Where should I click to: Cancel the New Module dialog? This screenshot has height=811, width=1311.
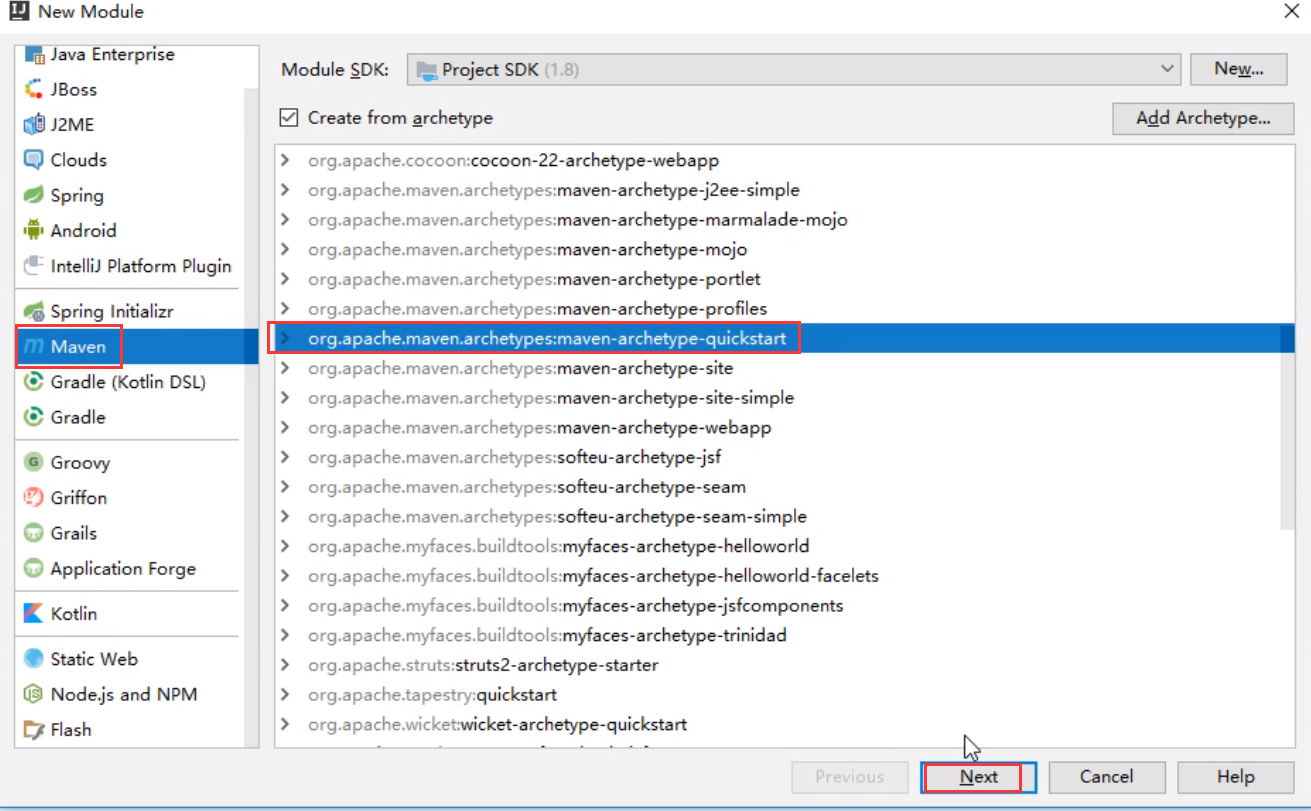[x=1106, y=777]
